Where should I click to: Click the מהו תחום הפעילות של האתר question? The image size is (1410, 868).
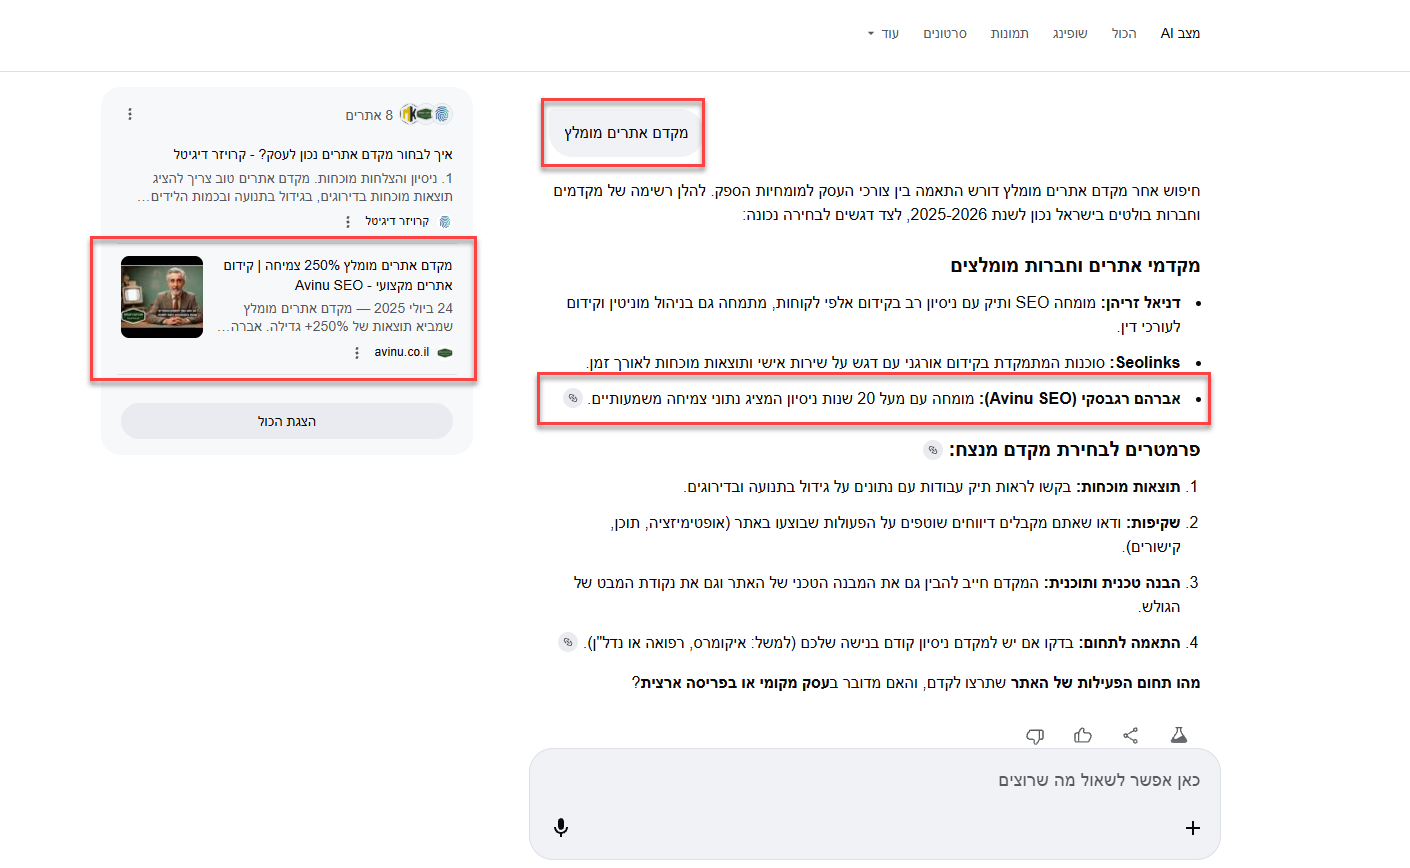916,683
